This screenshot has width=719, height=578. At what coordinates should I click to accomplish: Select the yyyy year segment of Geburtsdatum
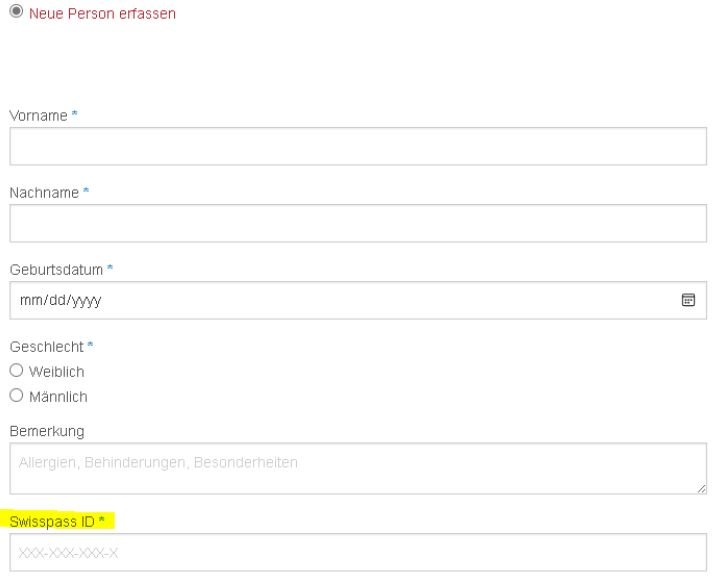pyautogui.click(x=86, y=300)
